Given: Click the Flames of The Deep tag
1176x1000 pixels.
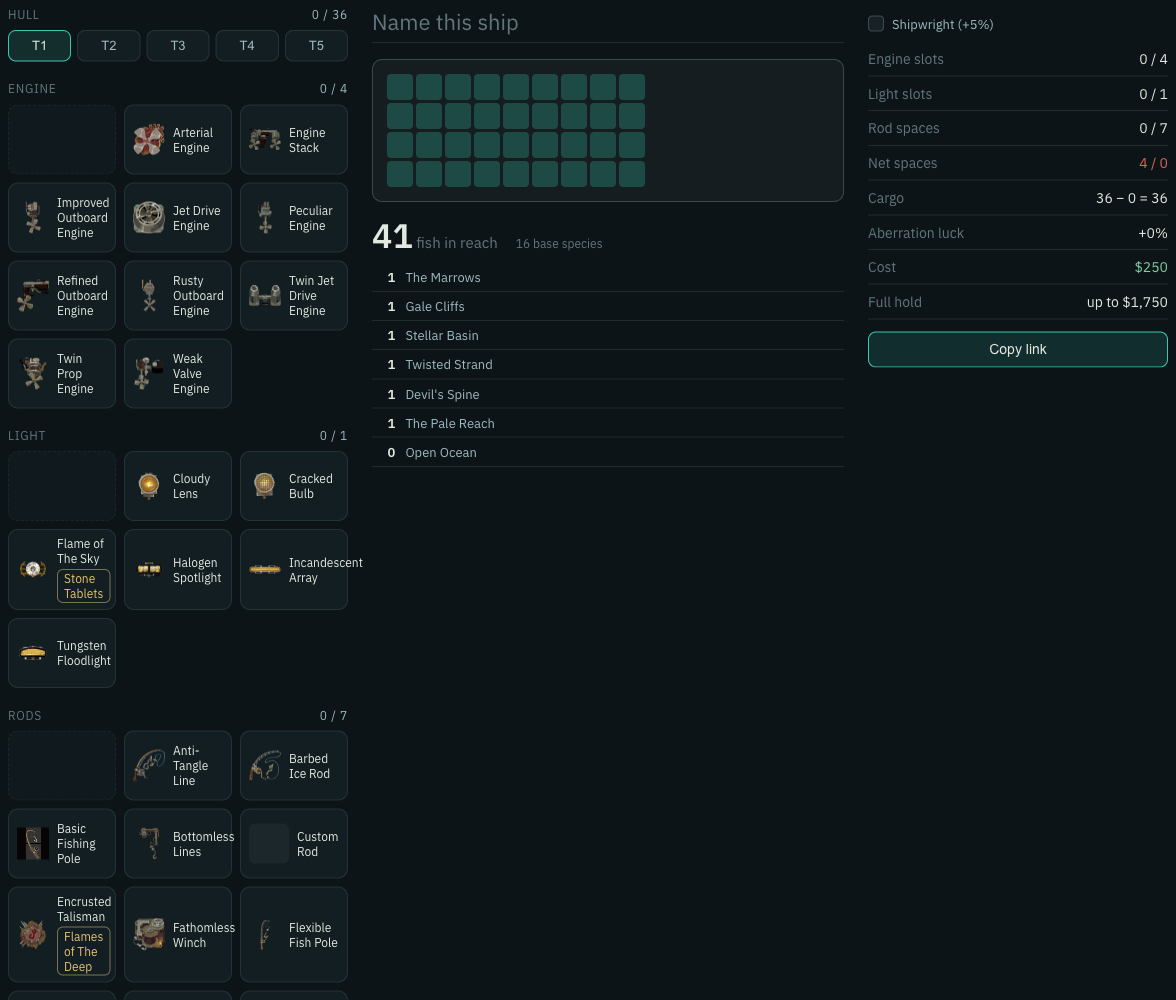Looking at the screenshot, I should (83, 951).
